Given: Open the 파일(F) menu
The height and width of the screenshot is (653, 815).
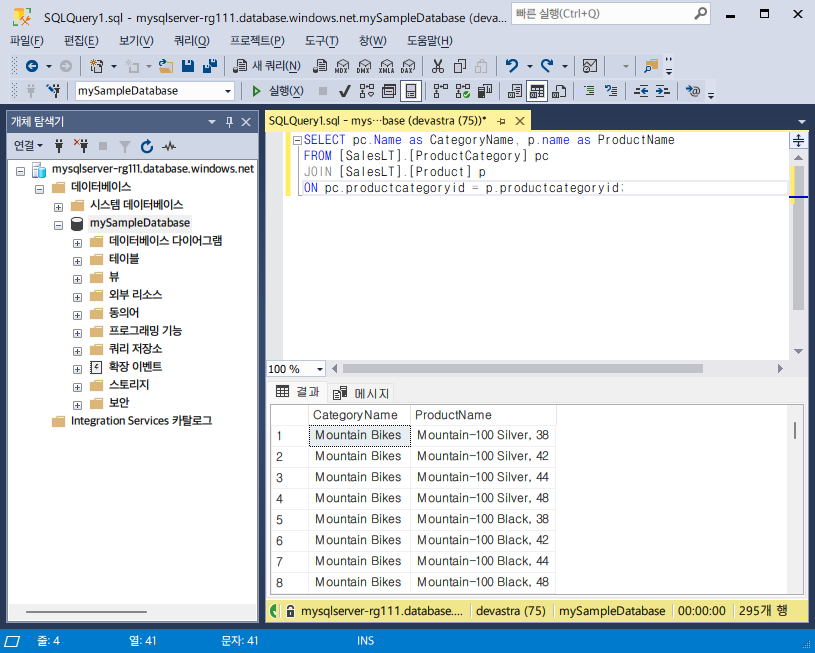Looking at the screenshot, I should click(27, 41).
